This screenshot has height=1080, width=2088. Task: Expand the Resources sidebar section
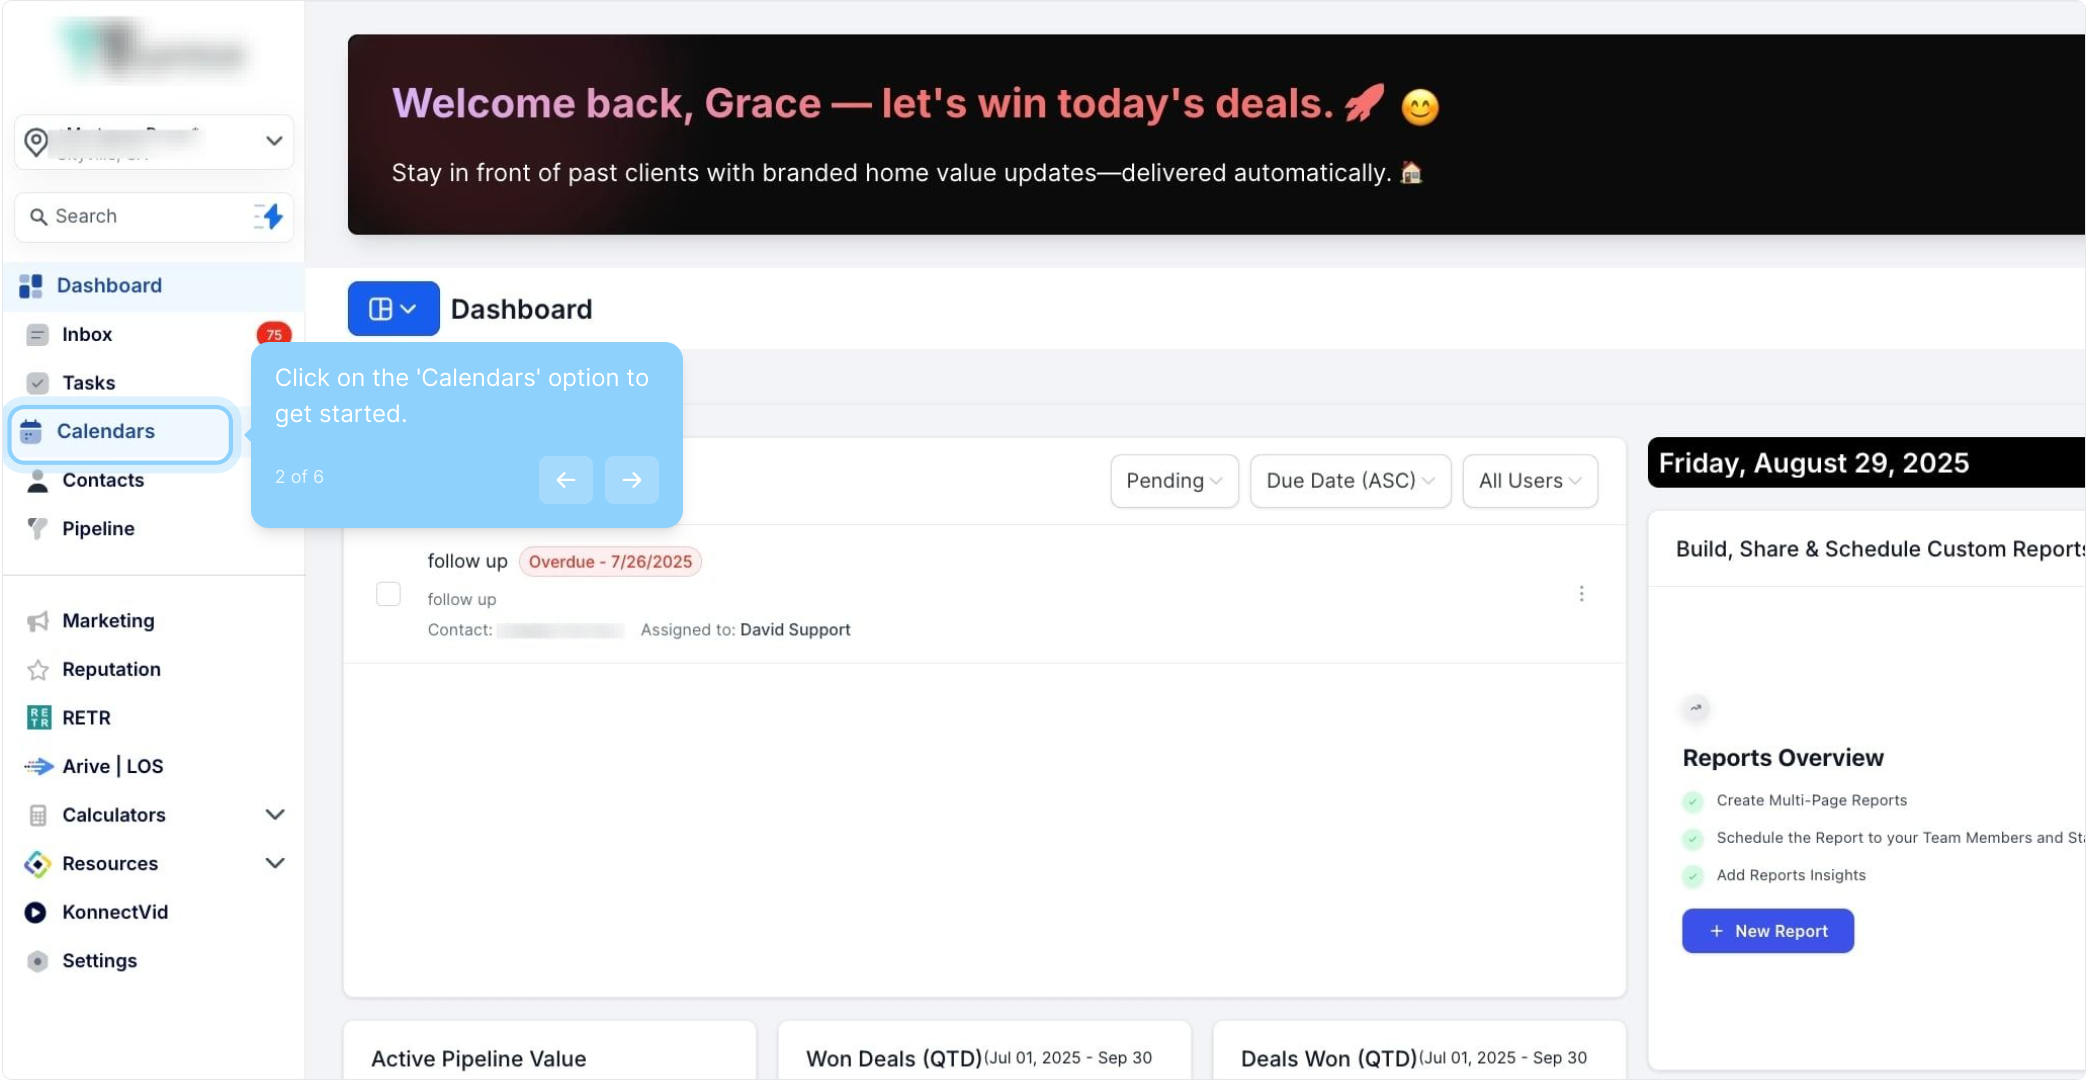275,863
